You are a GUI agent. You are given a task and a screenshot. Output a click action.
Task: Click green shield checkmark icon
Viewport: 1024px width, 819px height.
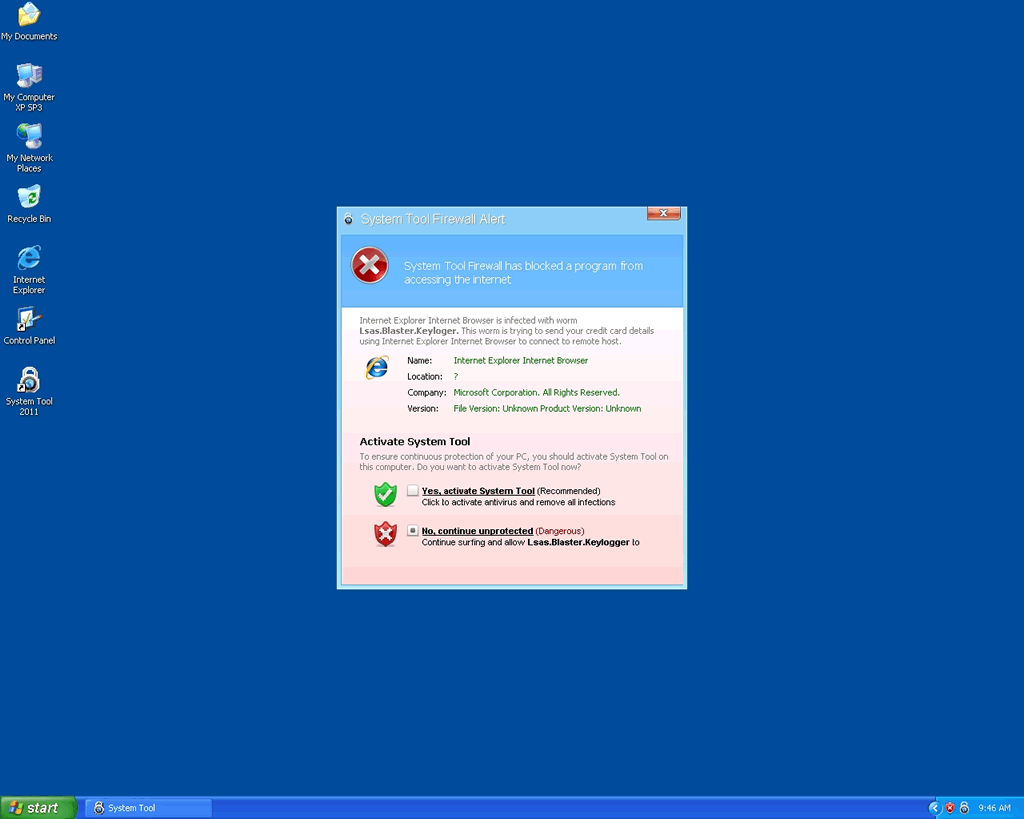[385, 494]
